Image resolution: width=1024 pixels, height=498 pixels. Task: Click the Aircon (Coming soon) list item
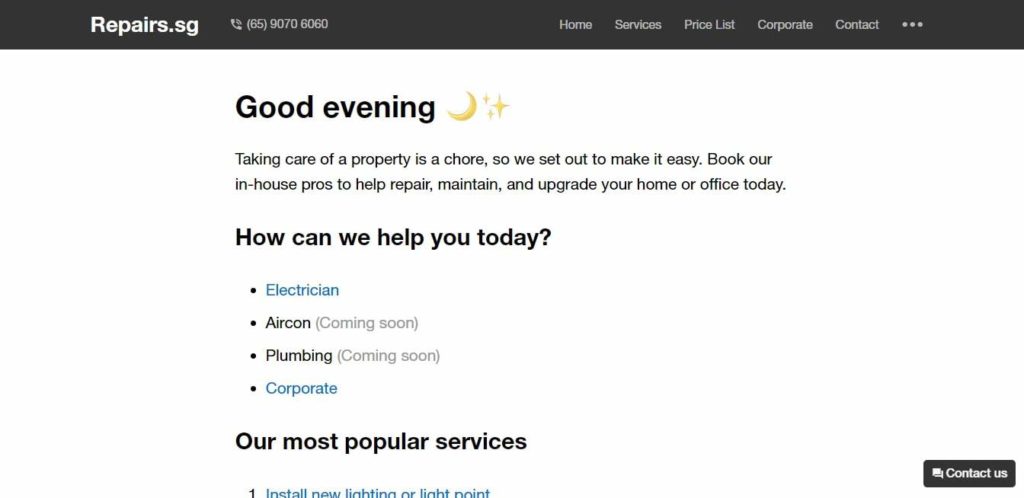342,323
